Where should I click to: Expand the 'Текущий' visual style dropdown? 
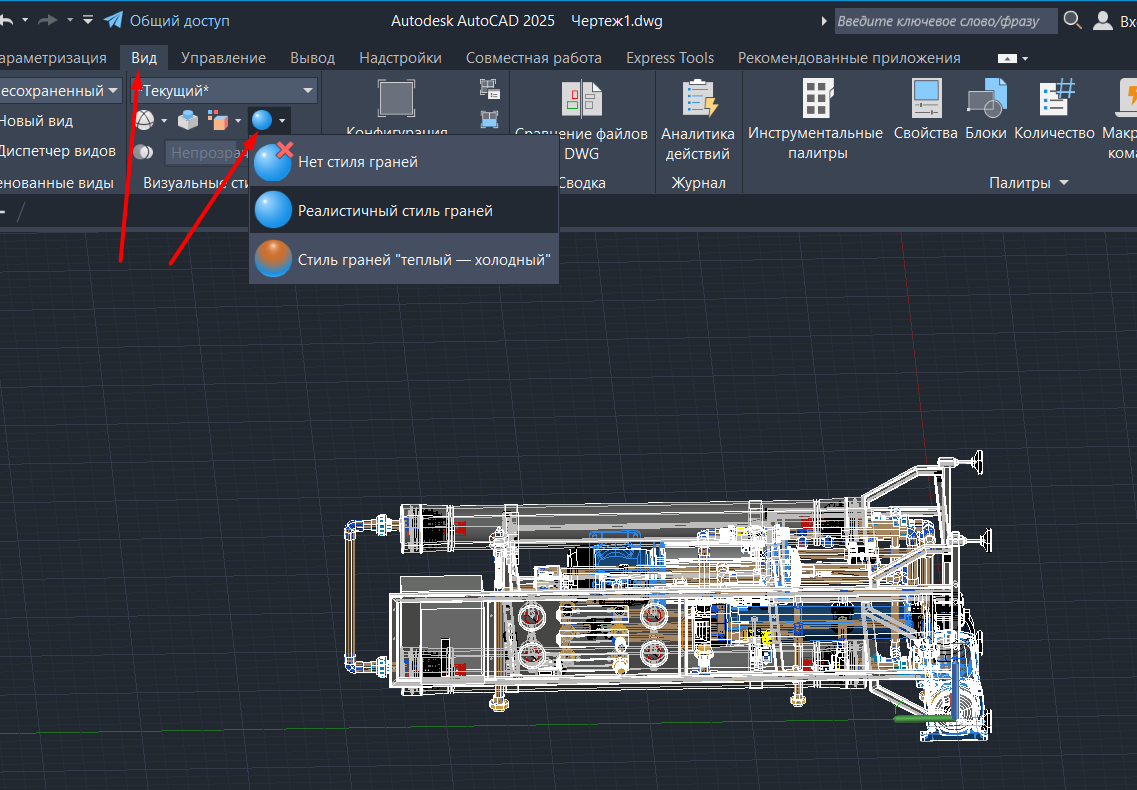307,91
